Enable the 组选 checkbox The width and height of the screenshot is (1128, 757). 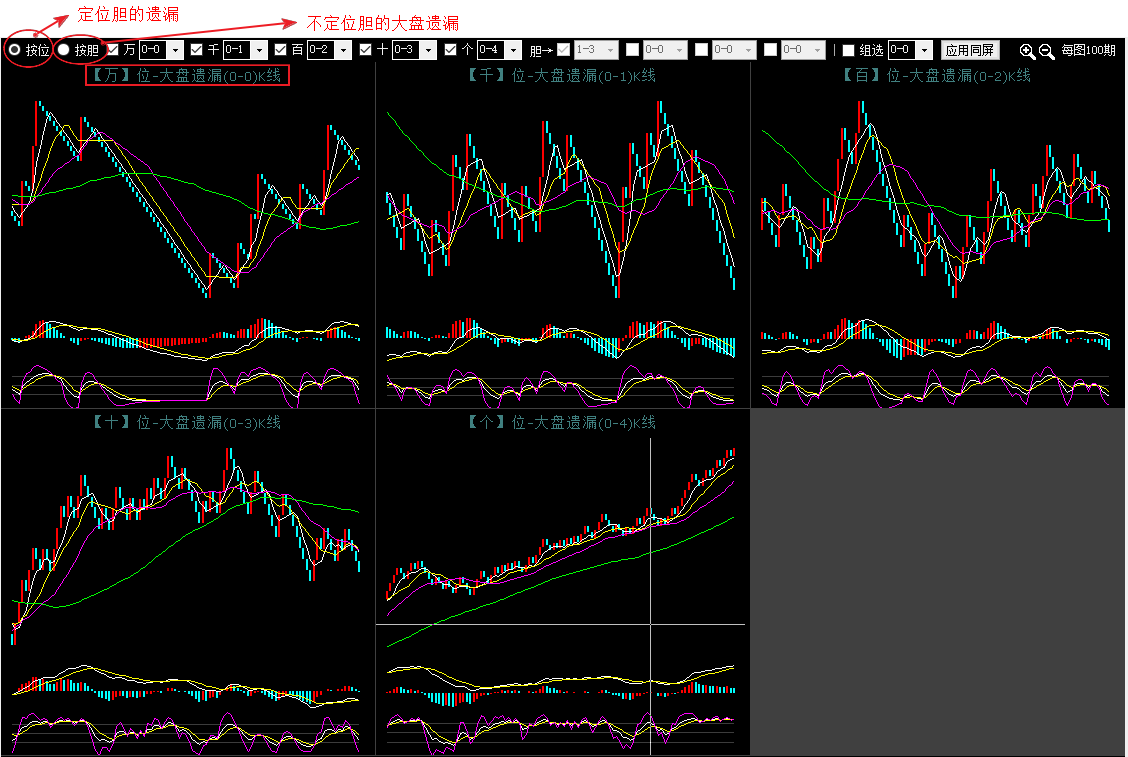849,50
